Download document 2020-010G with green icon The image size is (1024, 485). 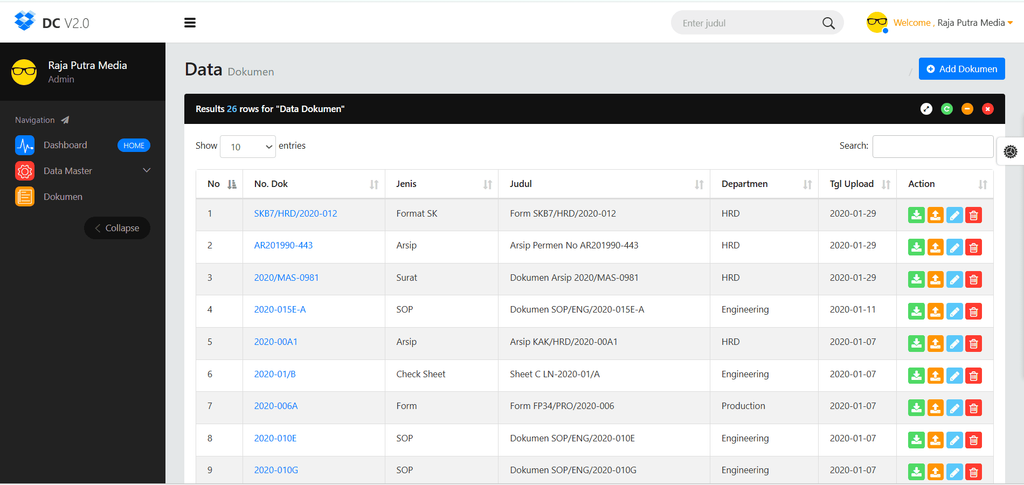pos(916,472)
